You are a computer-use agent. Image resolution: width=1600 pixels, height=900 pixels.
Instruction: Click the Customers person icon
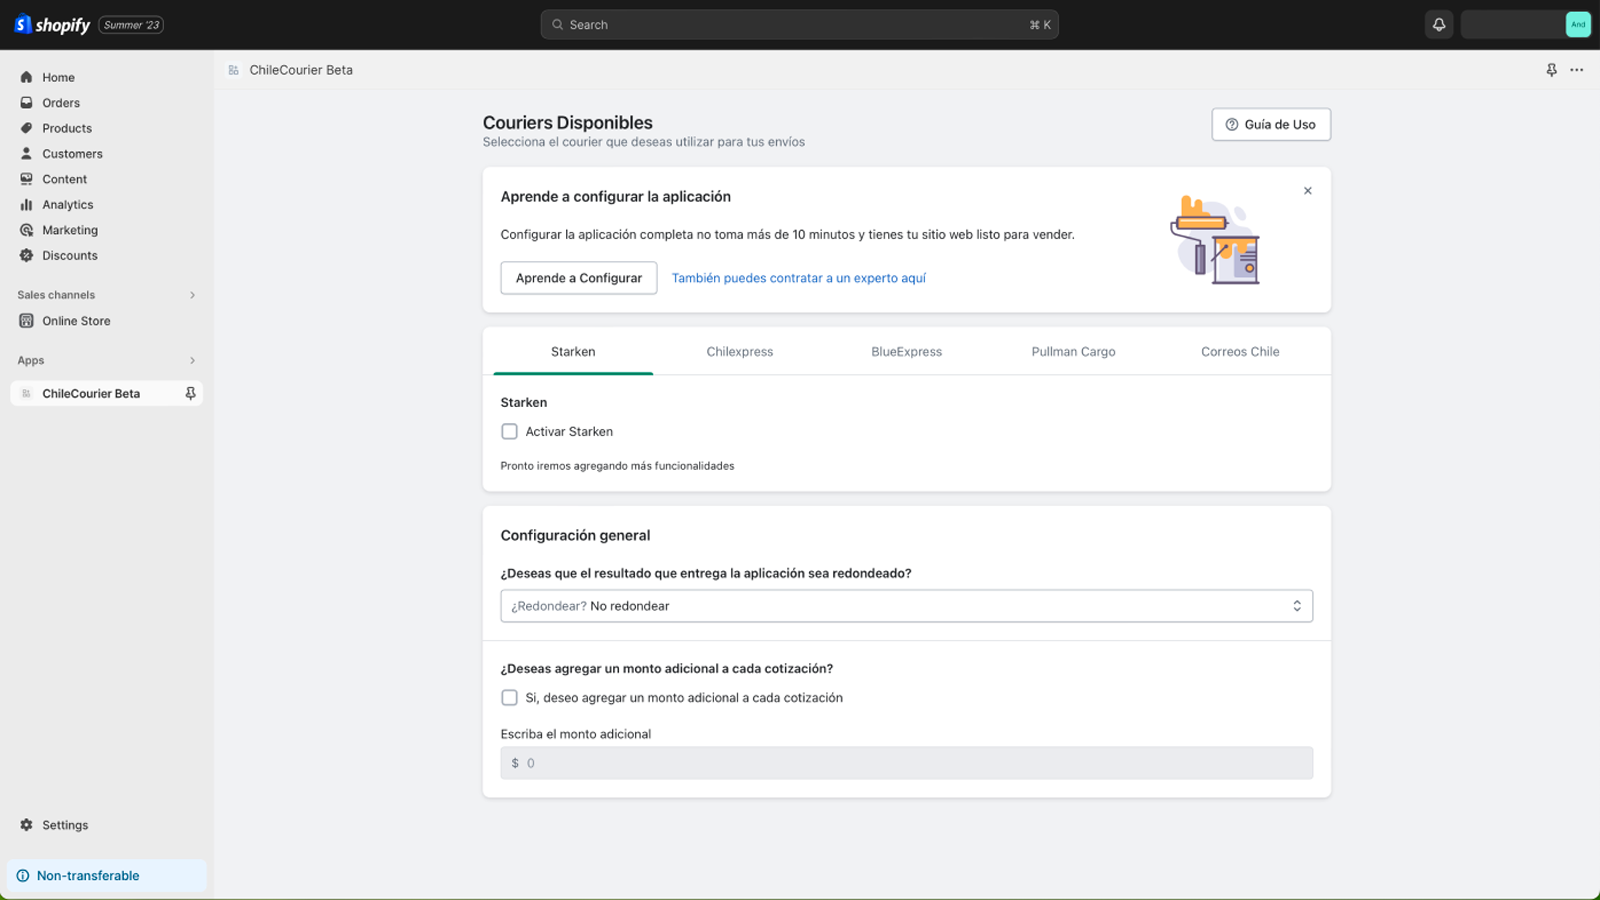[26, 154]
